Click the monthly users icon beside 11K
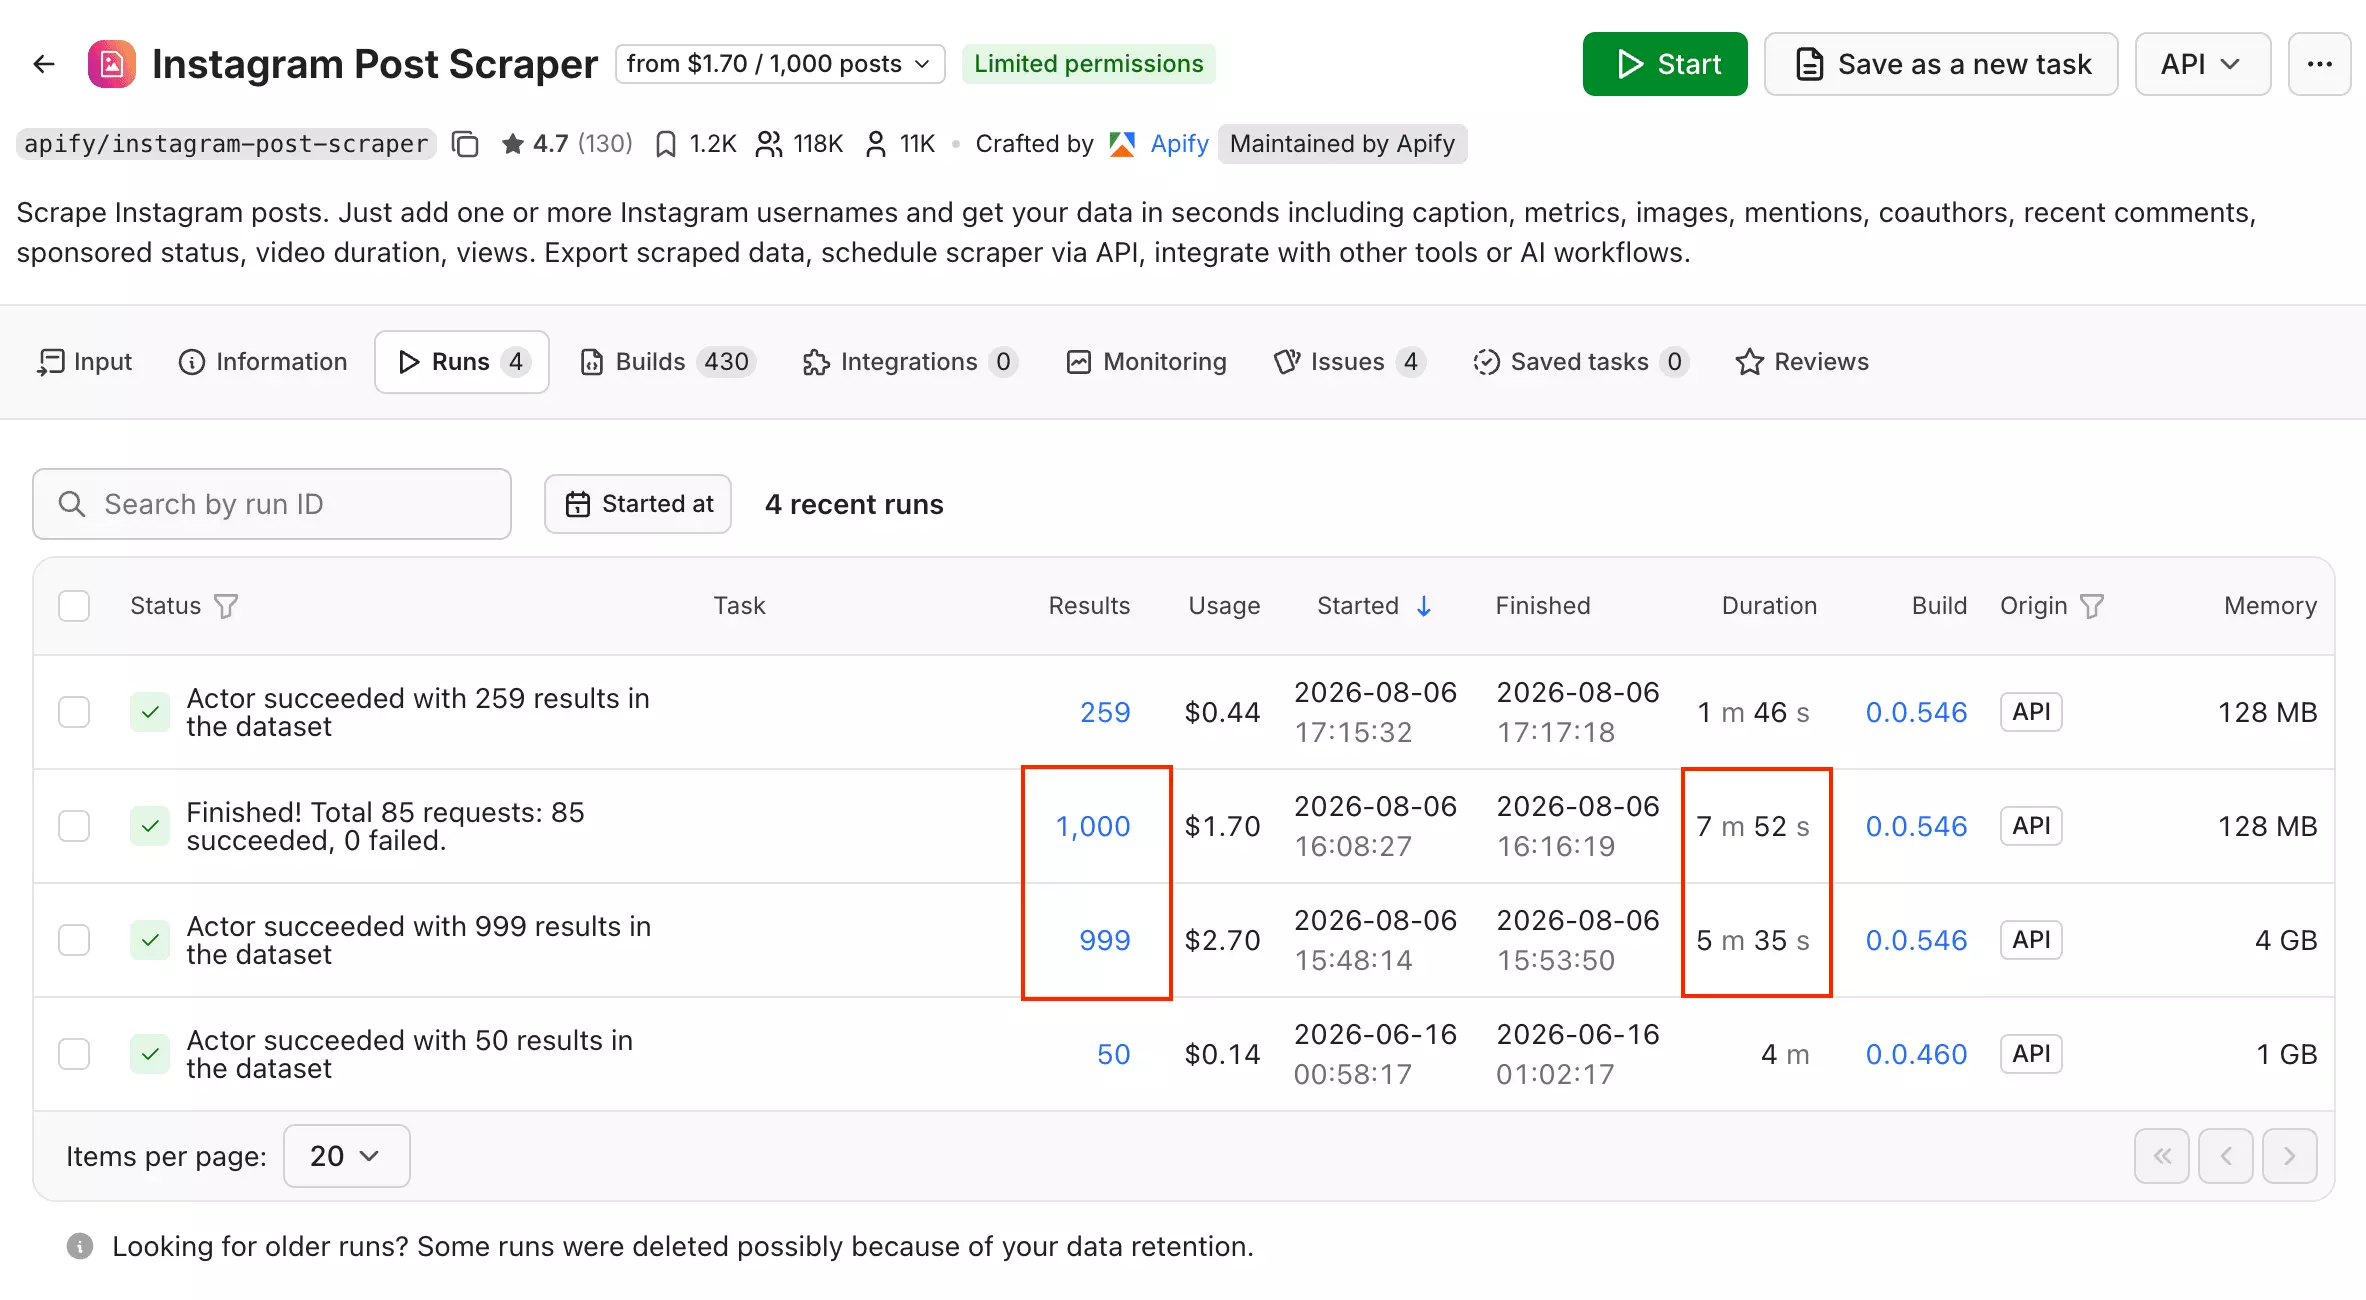Image resolution: width=2366 pixels, height=1300 pixels. (875, 144)
